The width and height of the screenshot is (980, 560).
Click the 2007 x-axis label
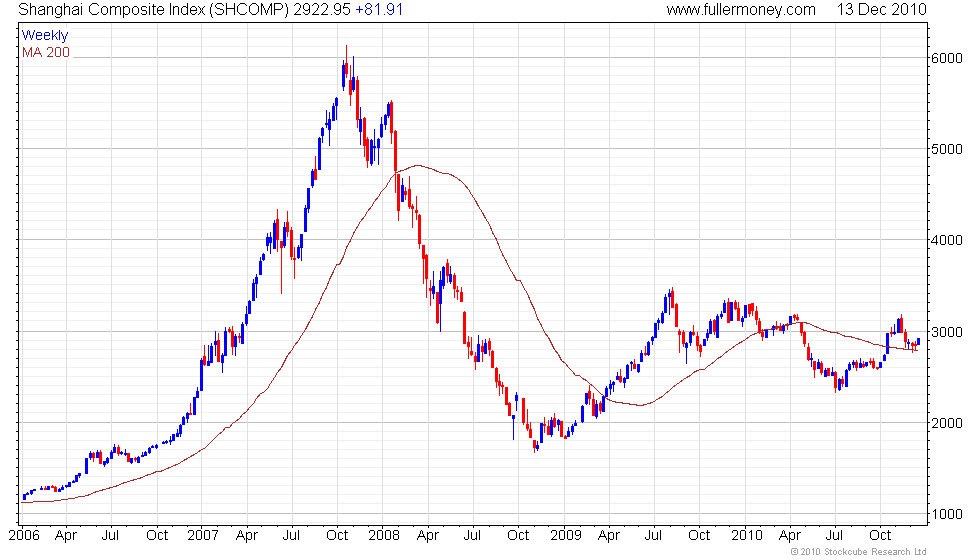[x=203, y=536]
